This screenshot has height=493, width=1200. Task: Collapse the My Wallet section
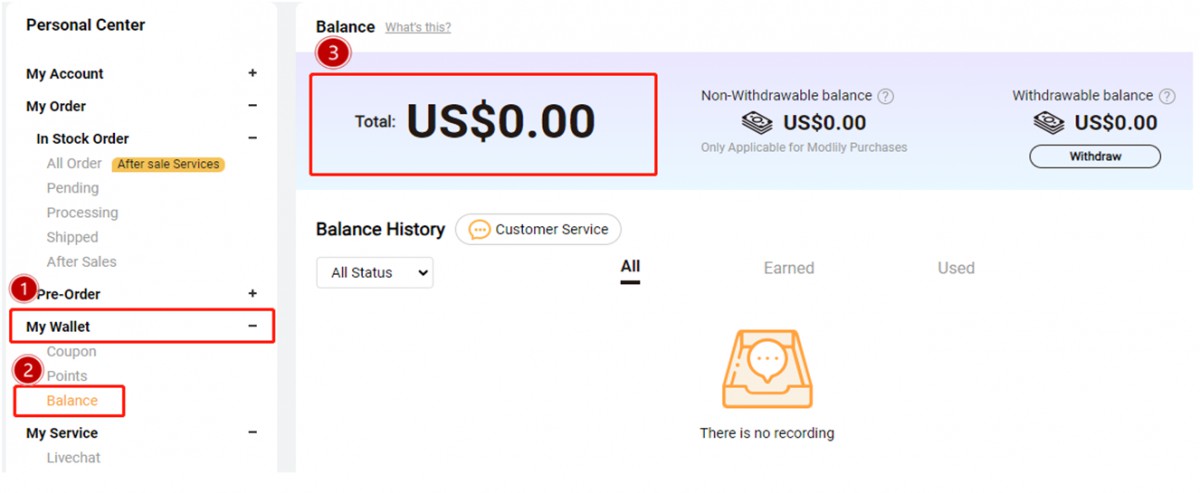point(252,327)
